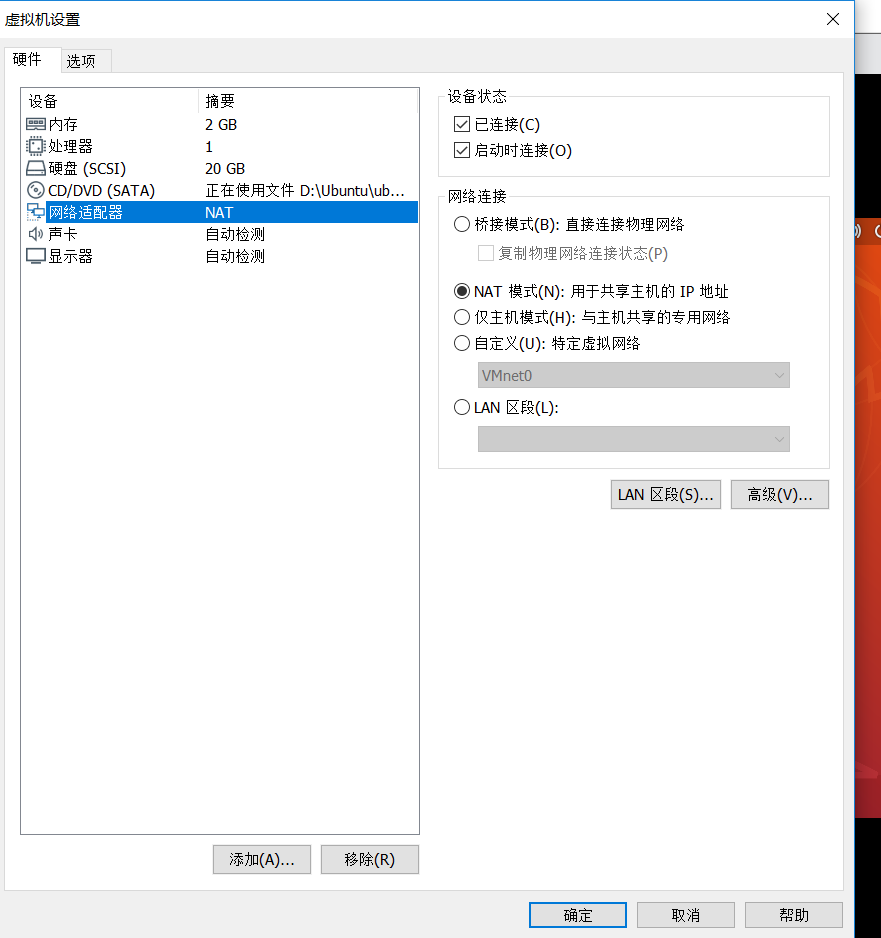This screenshot has width=881, height=938.
Task: Click the 设备 column header
Action: [110, 101]
